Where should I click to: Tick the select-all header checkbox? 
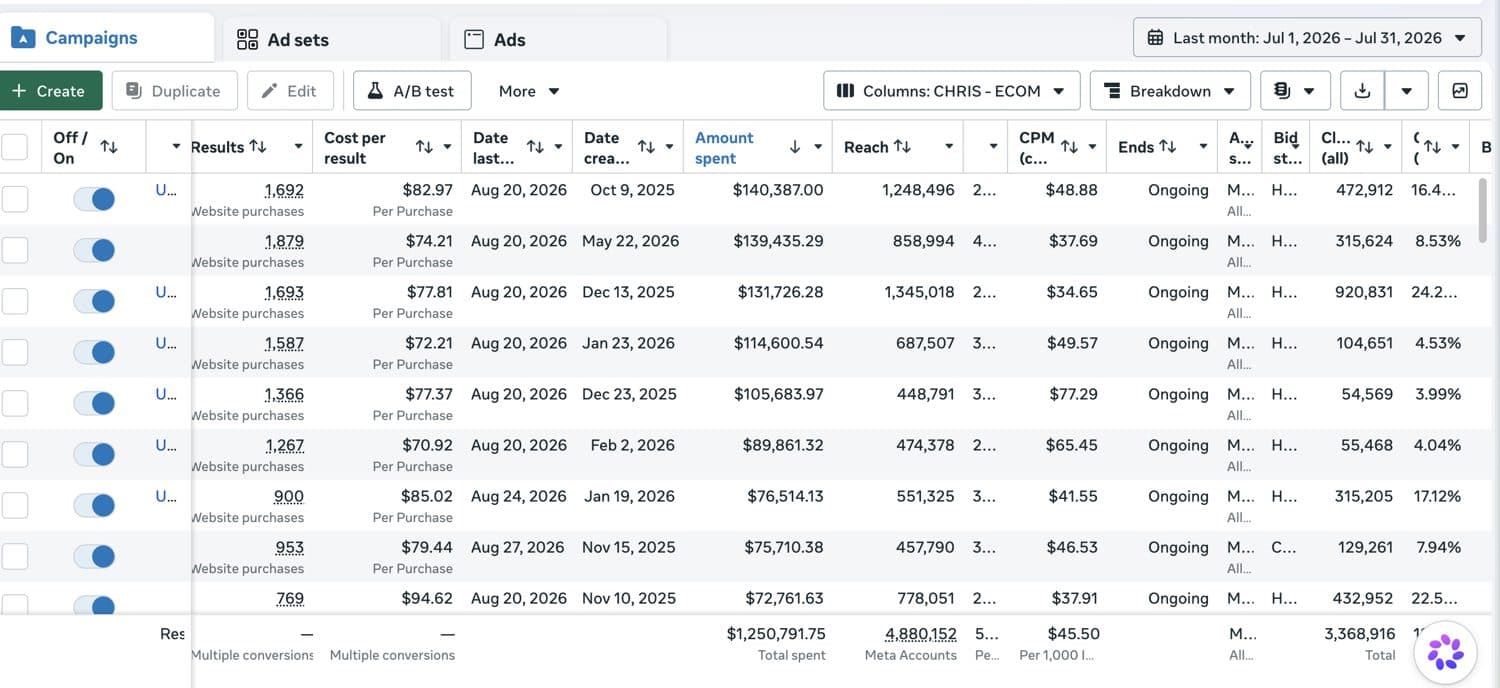pos(15,147)
